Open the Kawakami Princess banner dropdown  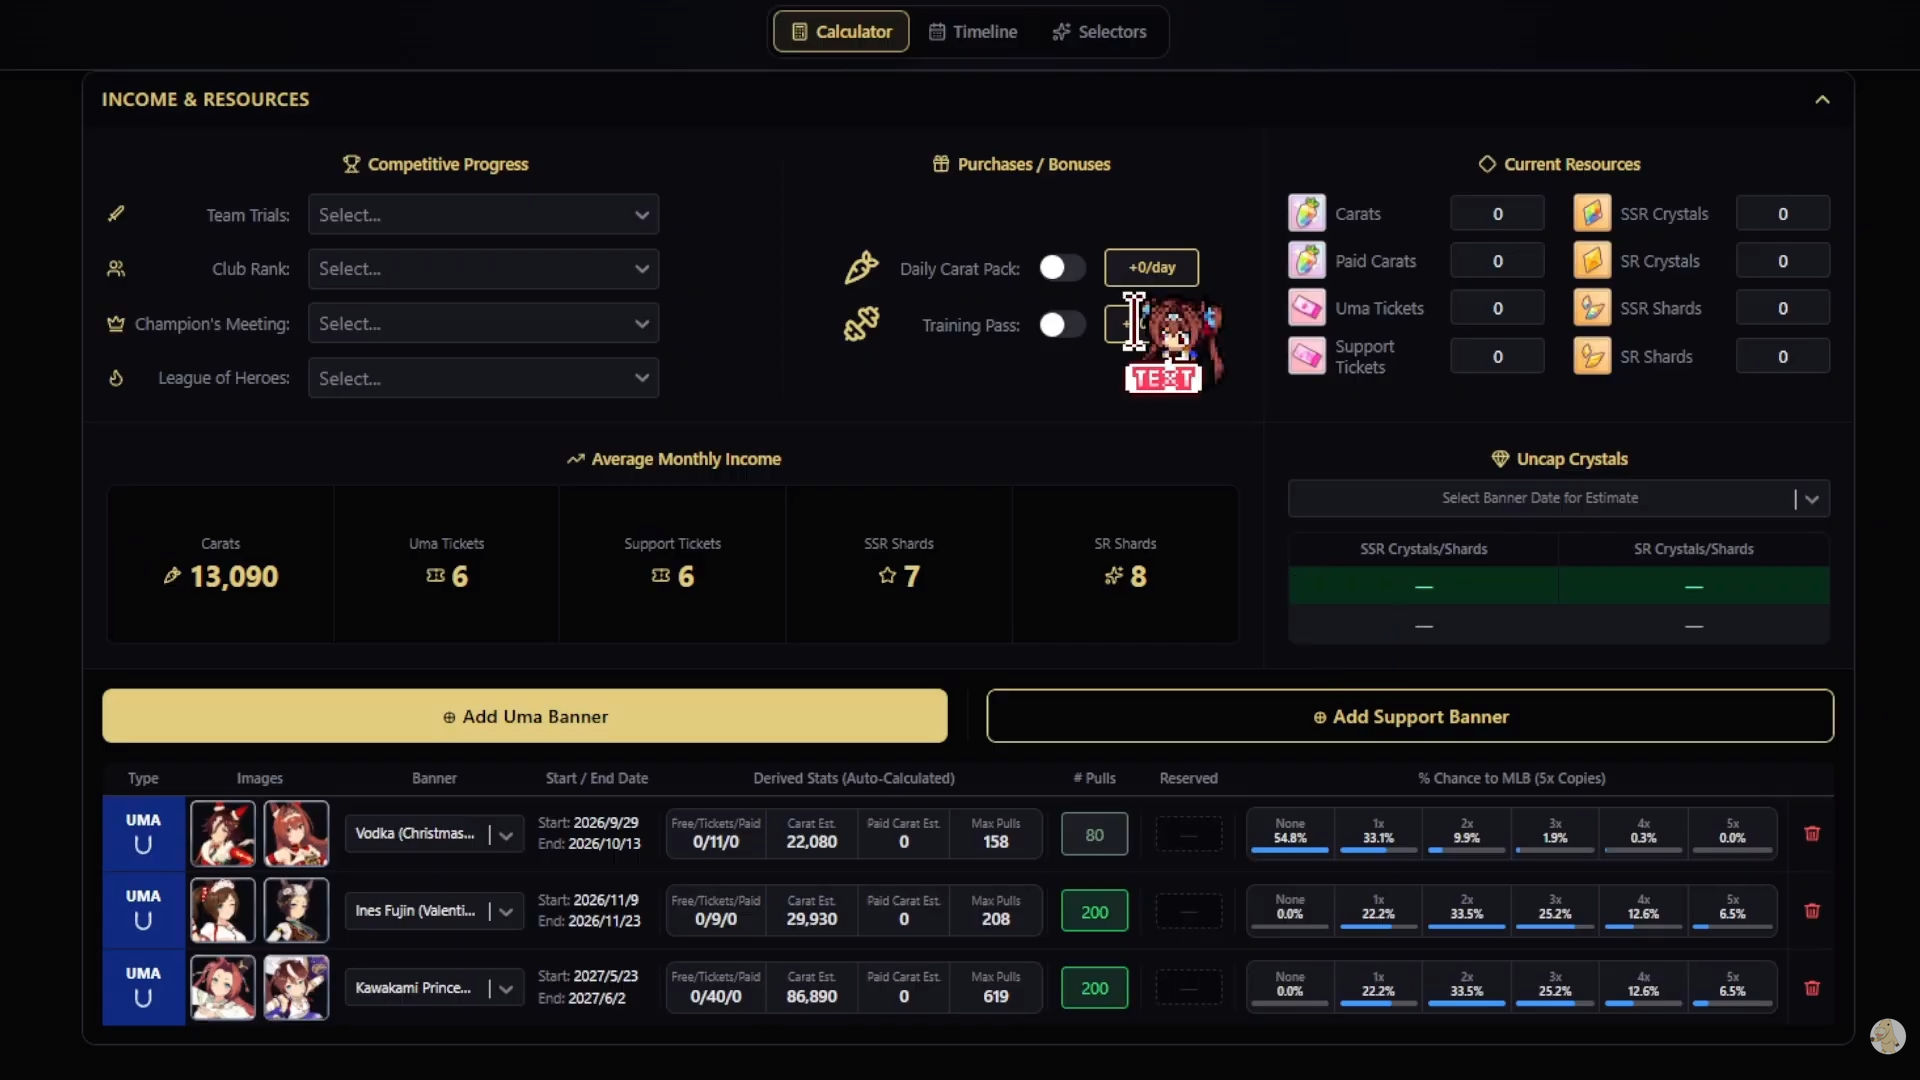pos(434,988)
